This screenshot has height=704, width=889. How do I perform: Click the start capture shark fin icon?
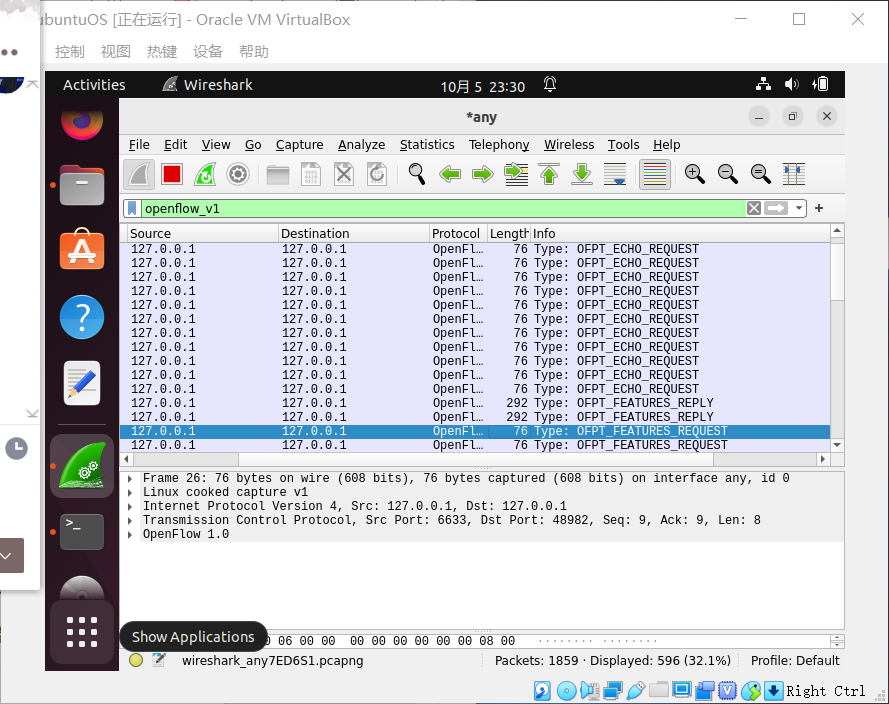click(x=139, y=174)
